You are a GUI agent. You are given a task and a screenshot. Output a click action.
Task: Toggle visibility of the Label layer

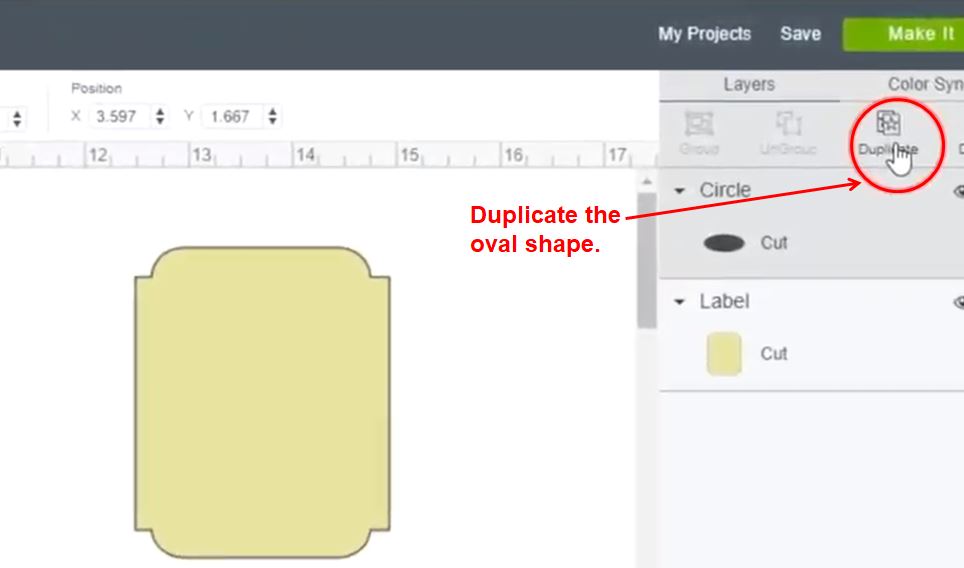pyautogui.click(x=958, y=302)
